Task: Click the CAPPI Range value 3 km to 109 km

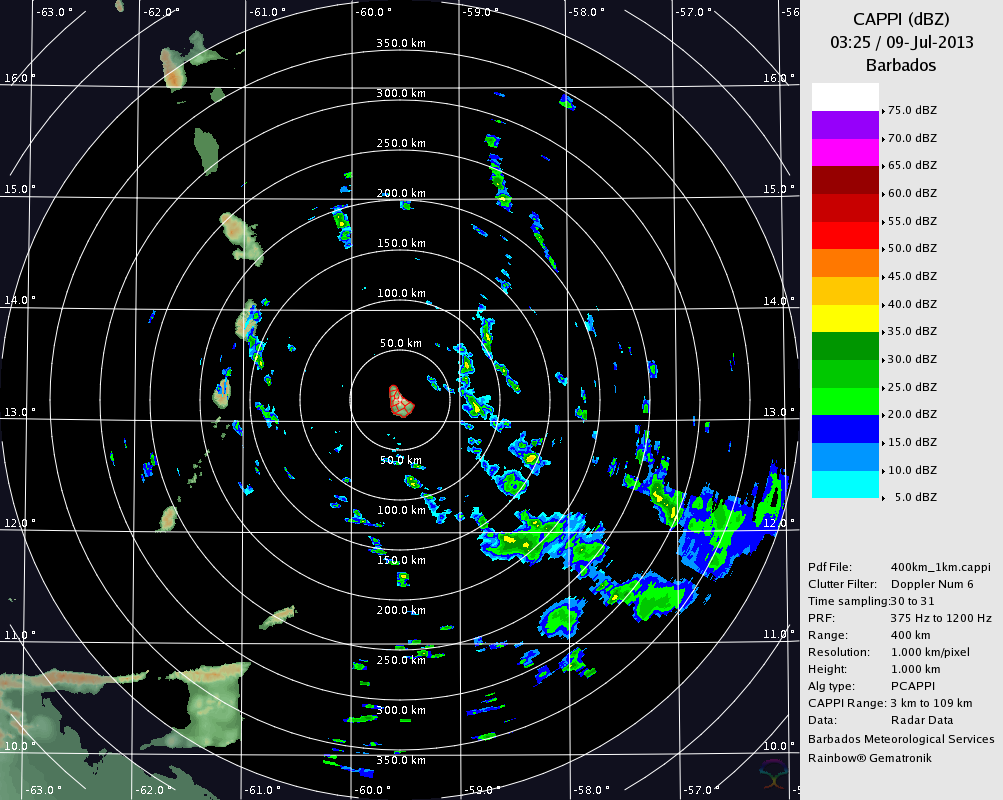Action: [x=931, y=703]
